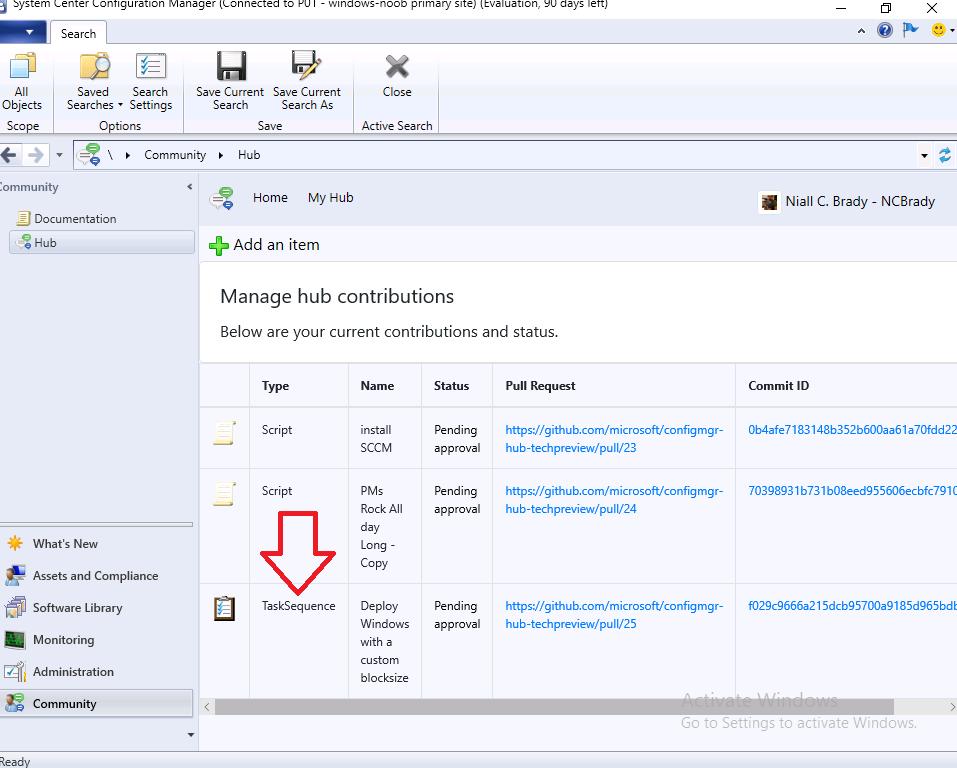
Task: Select Hub node in the tree
Action: coord(102,242)
